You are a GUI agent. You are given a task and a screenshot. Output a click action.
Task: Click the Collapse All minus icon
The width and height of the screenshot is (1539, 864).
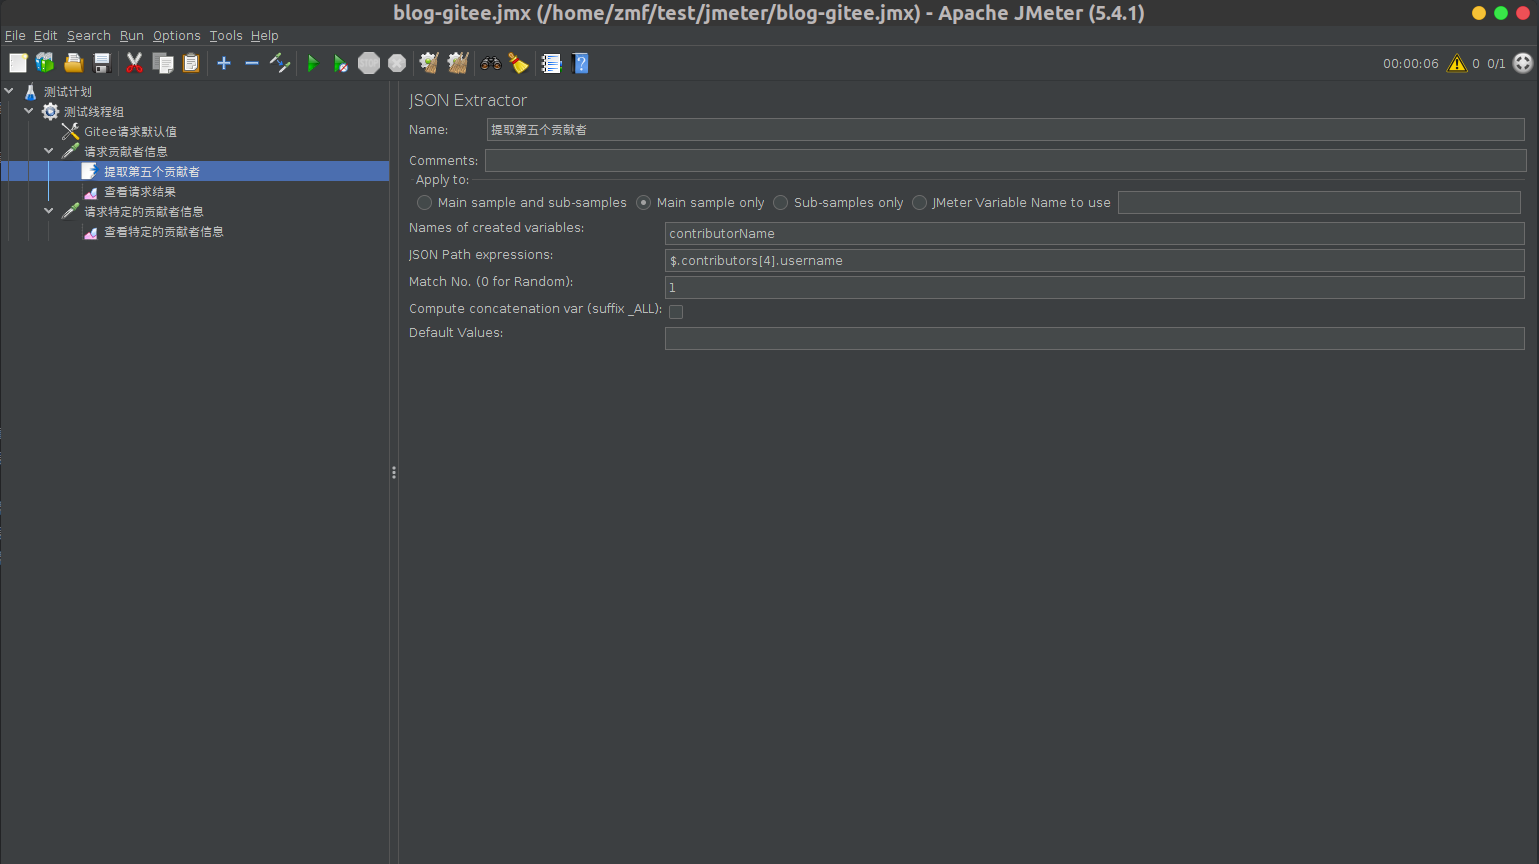(252, 63)
